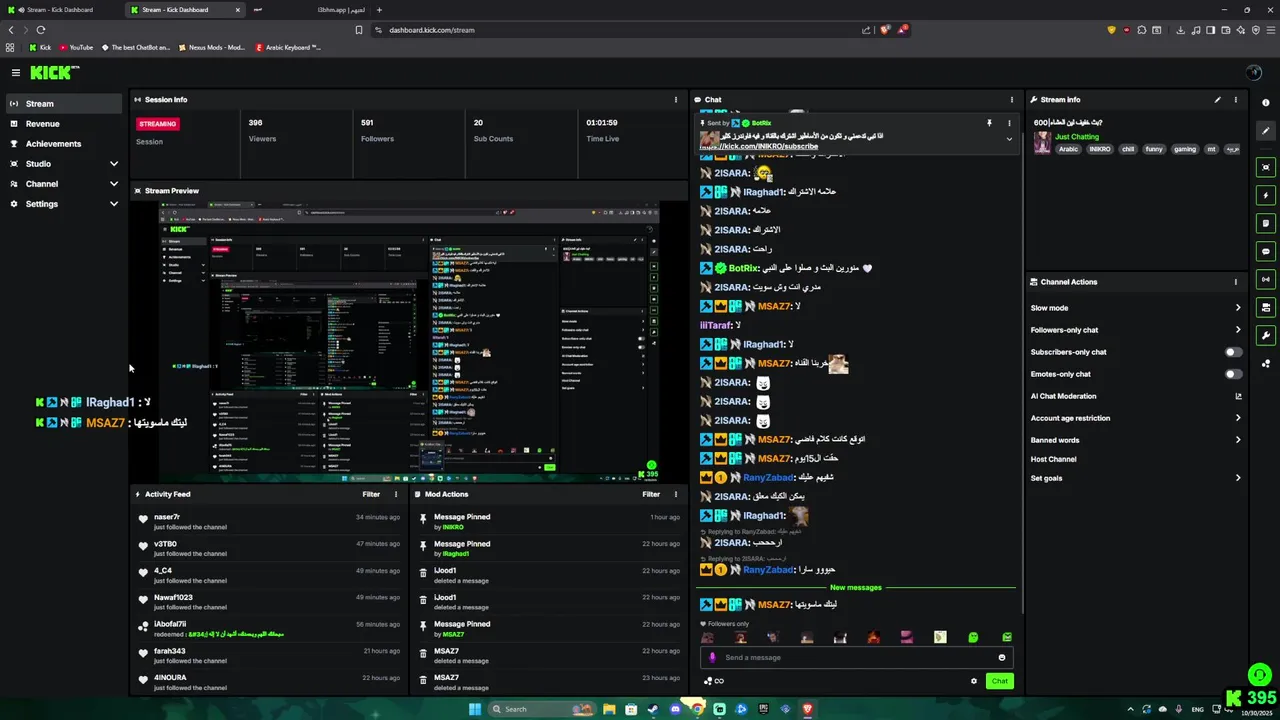Open the Activity Feed options menu

coord(395,494)
